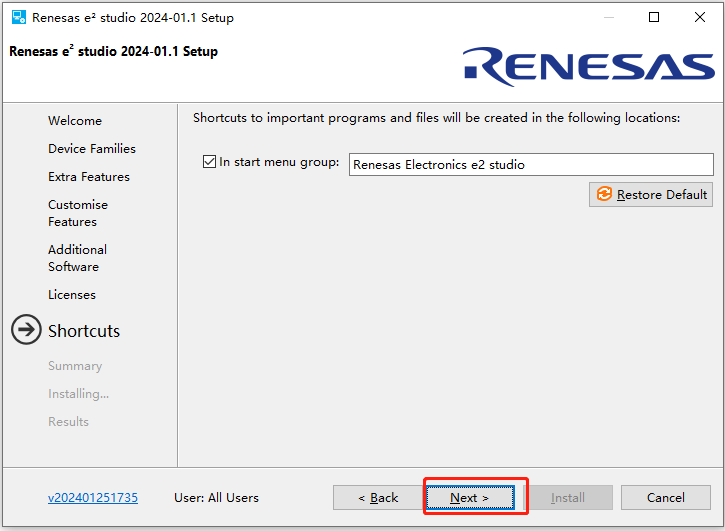Screen dimensions: 725x531
Task: Select the greyed-out Summary step
Action: click(x=75, y=366)
